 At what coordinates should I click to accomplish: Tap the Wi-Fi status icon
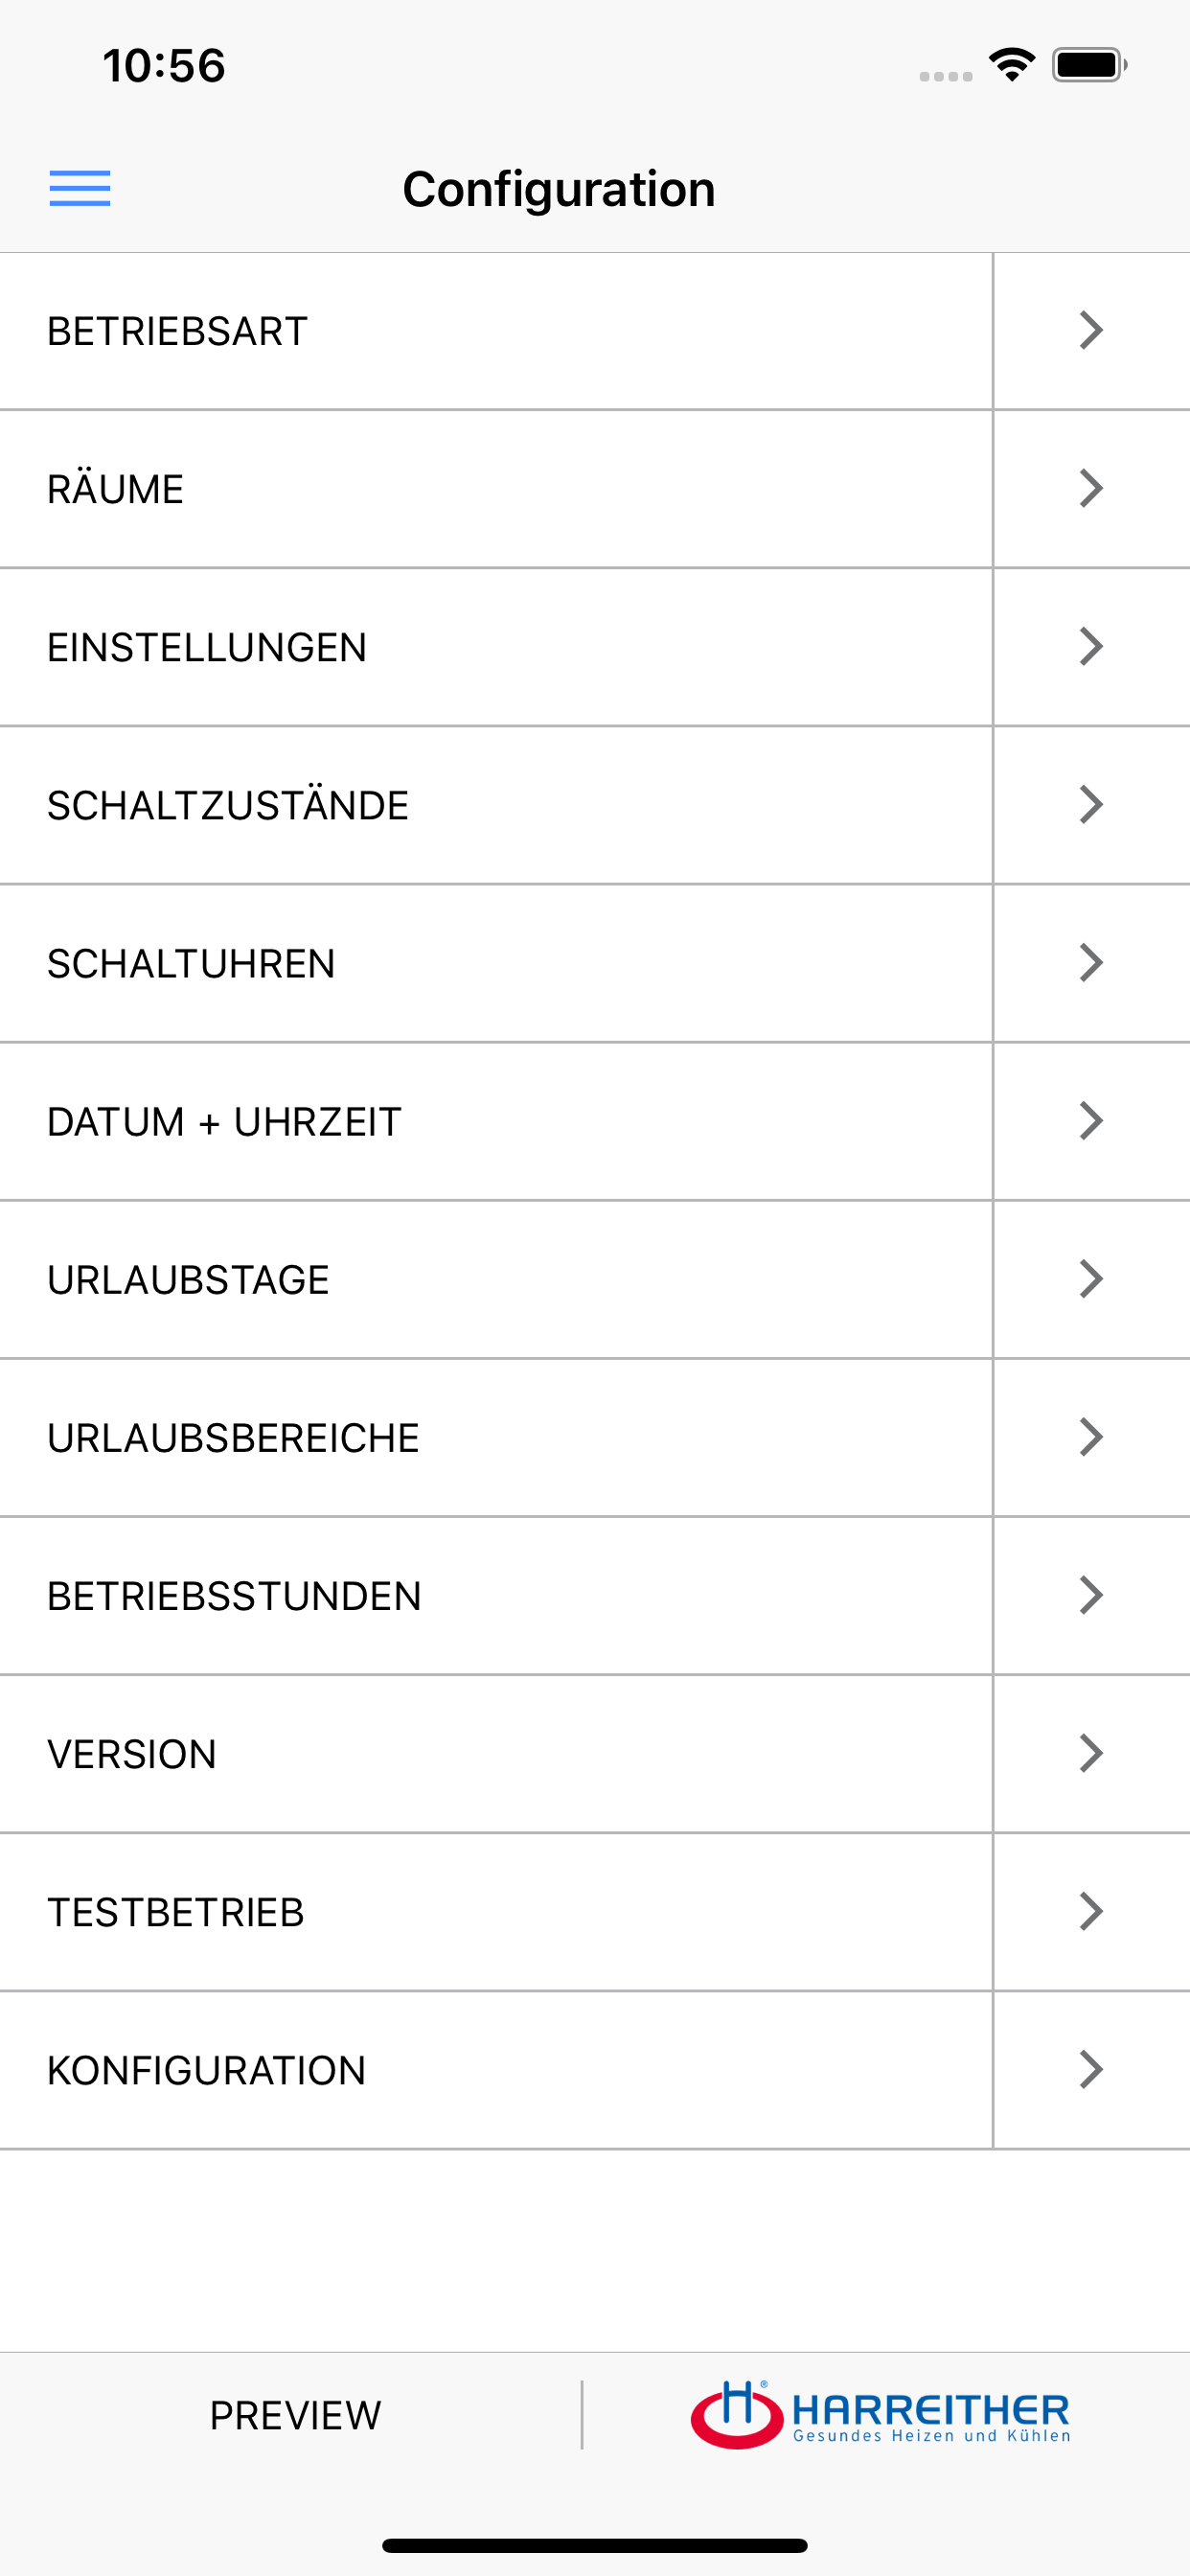[1012, 62]
